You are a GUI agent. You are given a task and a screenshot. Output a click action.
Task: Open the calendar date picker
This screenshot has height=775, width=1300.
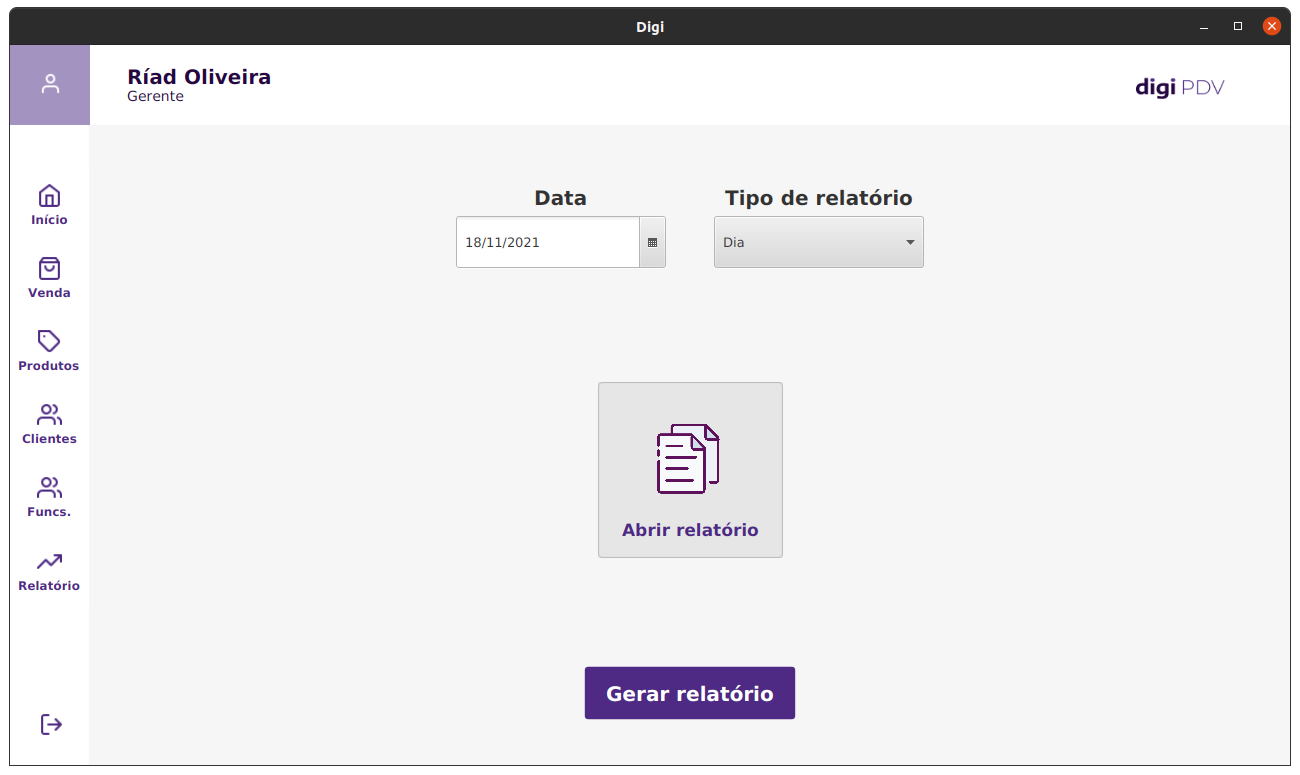[652, 242]
